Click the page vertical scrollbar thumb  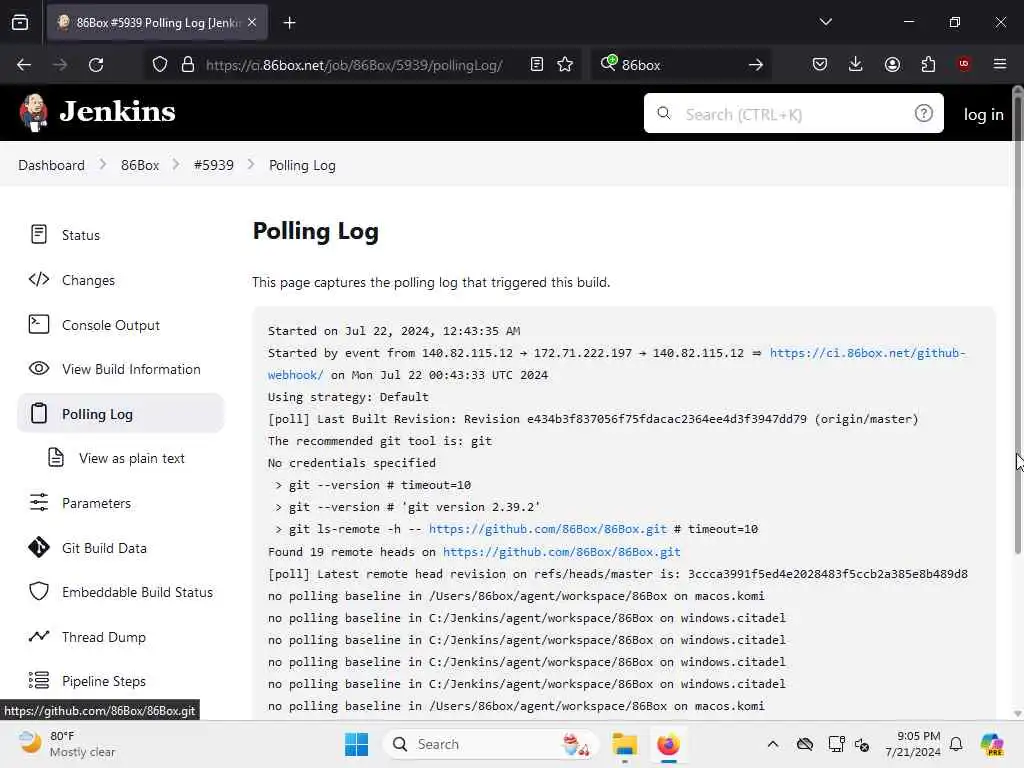tap(1017, 327)
